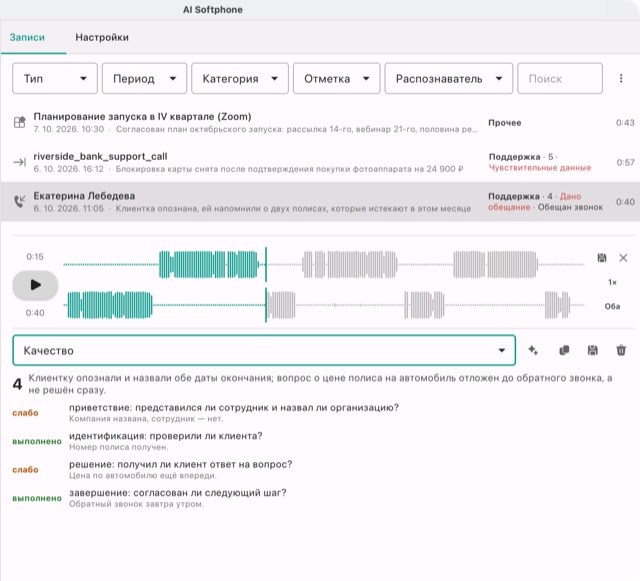Save the audio with the player save icon
This screenshot has width=640, height=581.
coord(602,258)
